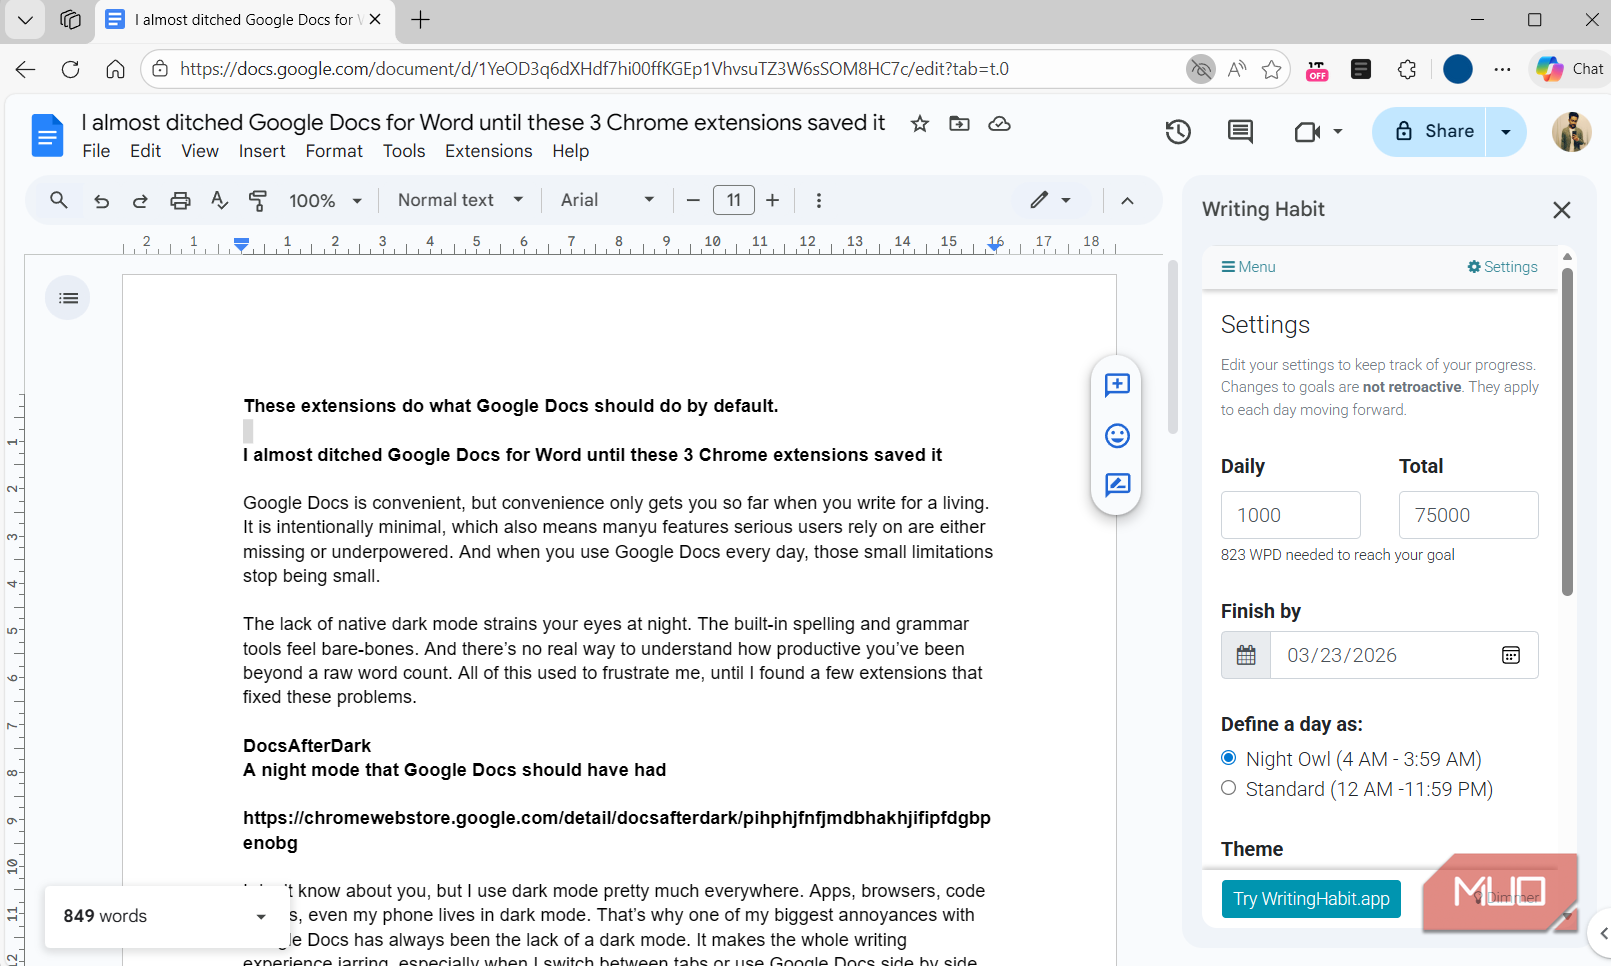Image resolution: width=1611 pixels, height=966 pixels.
Task: Open version history clock icon
Action: (1178, 132)
